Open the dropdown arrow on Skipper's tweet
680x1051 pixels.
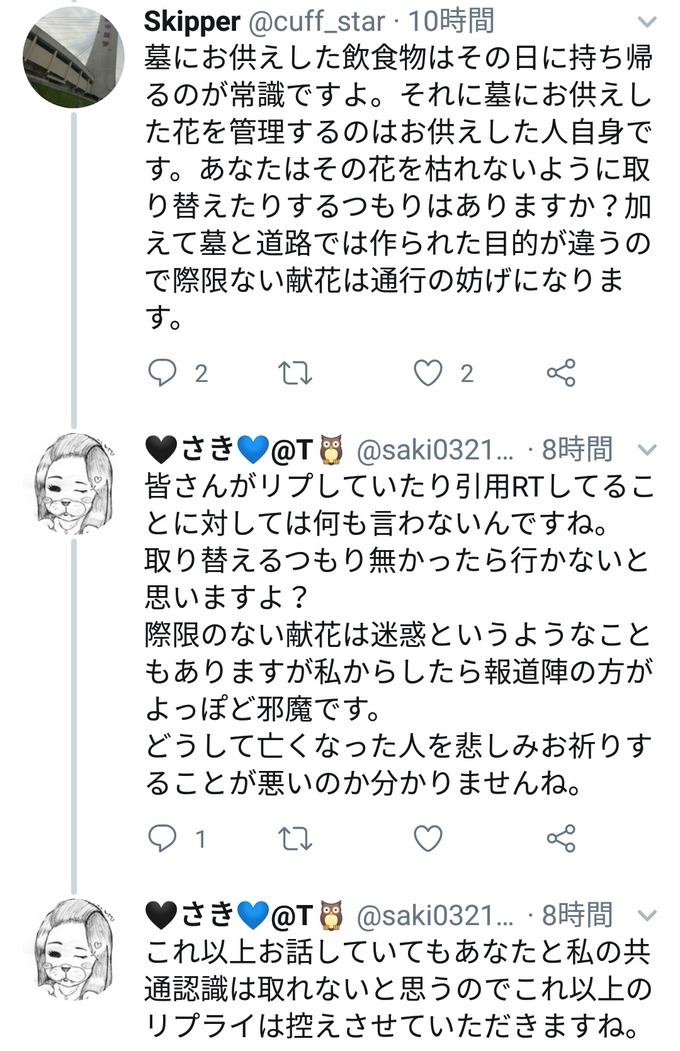coord(647,23)
